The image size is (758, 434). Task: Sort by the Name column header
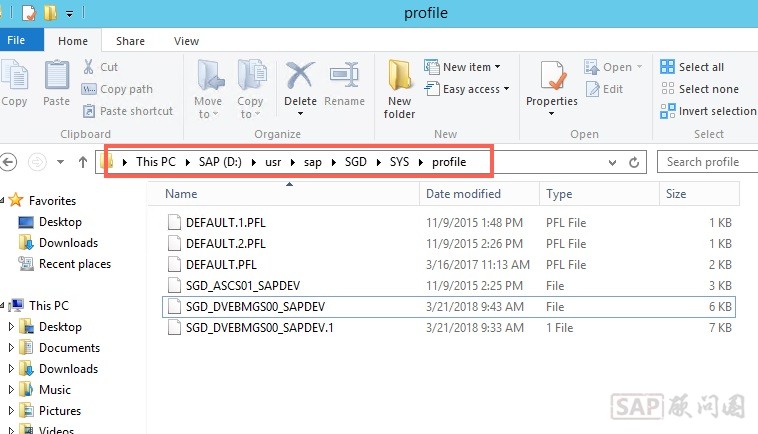click(x=284, y=194)
